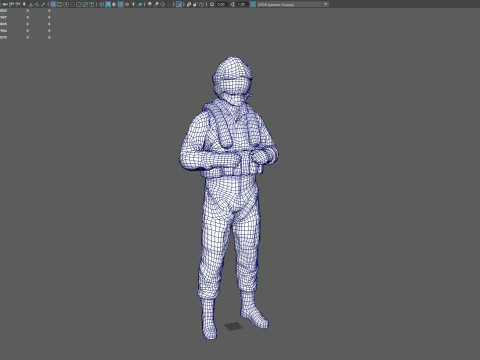Toggle the Motion Blur icon
The image size is (480, 360).
[x=156, y=4]
